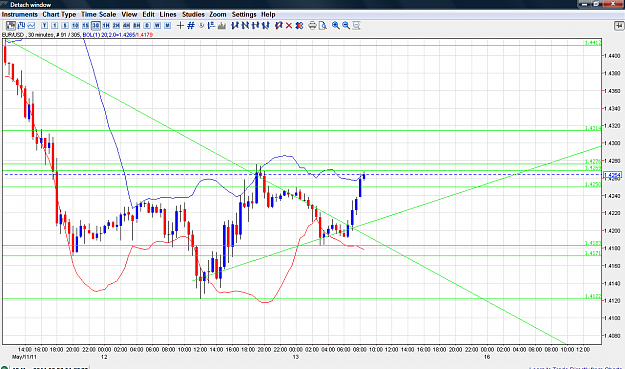Click the green 1.4314 level label
625x369 pixels.
point(593,128)
